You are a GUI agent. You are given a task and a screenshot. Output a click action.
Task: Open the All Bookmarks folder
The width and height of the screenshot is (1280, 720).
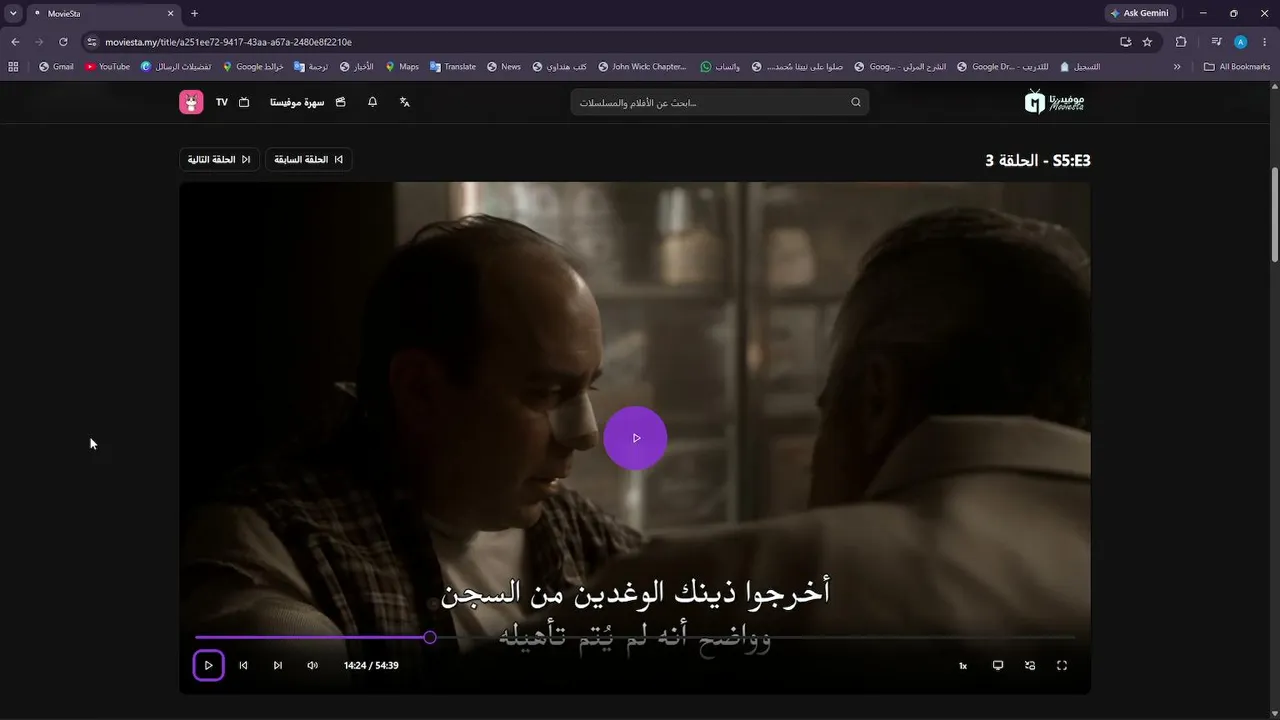1237,67
